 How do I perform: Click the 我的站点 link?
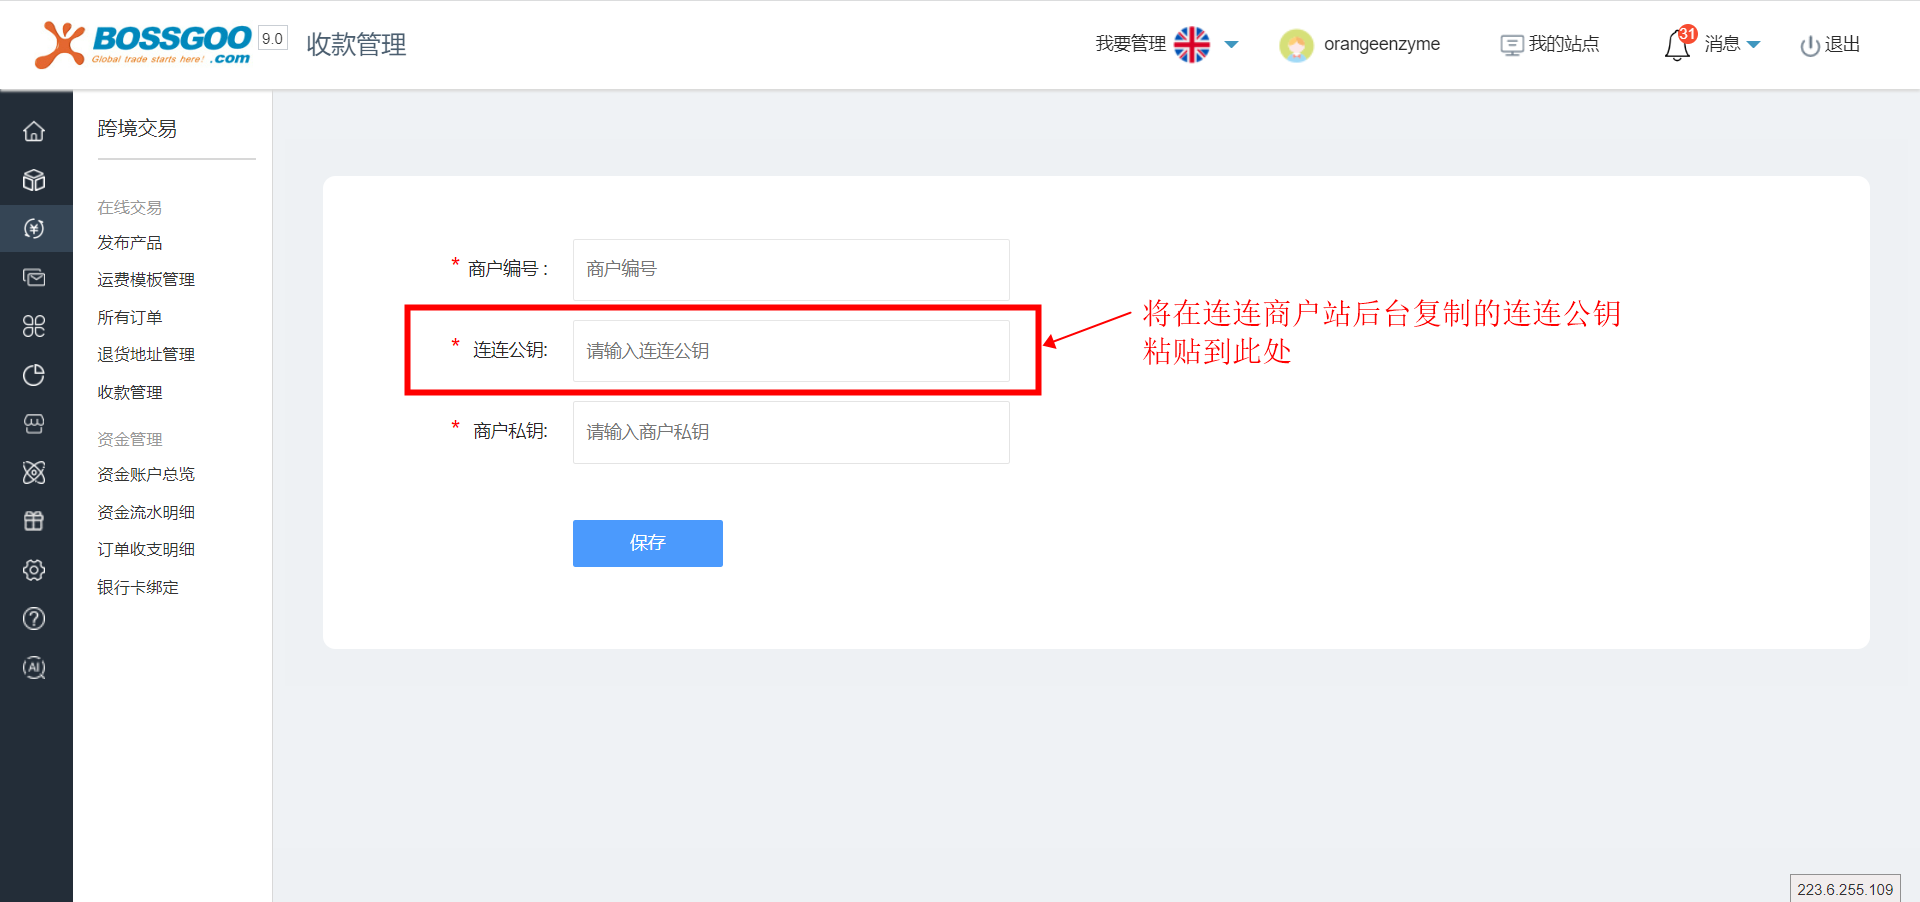pos(1564,44)
